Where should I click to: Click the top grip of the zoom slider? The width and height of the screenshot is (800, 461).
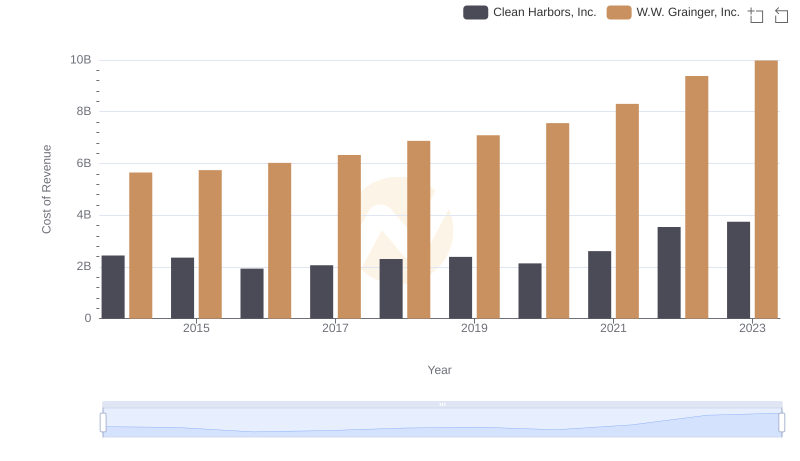(x=442, y=404)
